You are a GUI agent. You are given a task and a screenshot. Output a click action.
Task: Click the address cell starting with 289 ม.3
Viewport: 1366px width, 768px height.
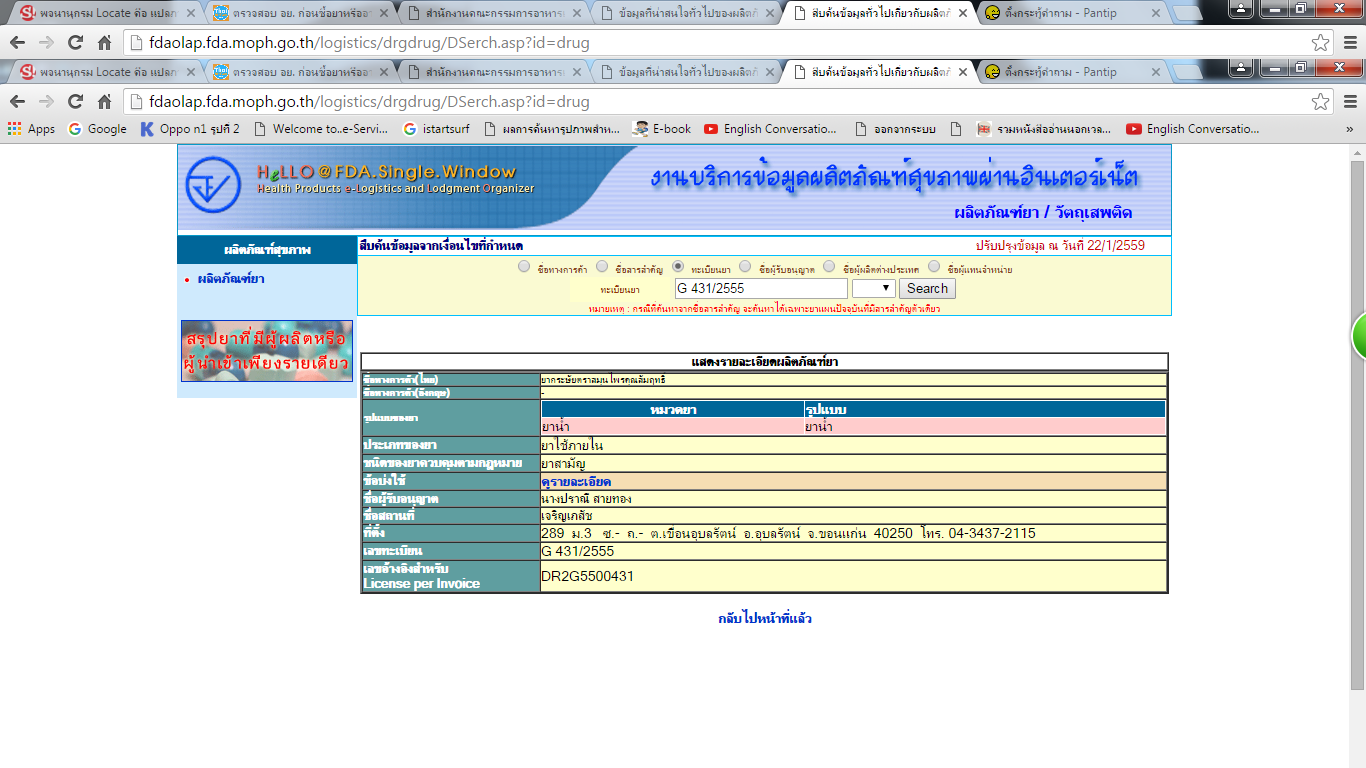pos(854,533)
